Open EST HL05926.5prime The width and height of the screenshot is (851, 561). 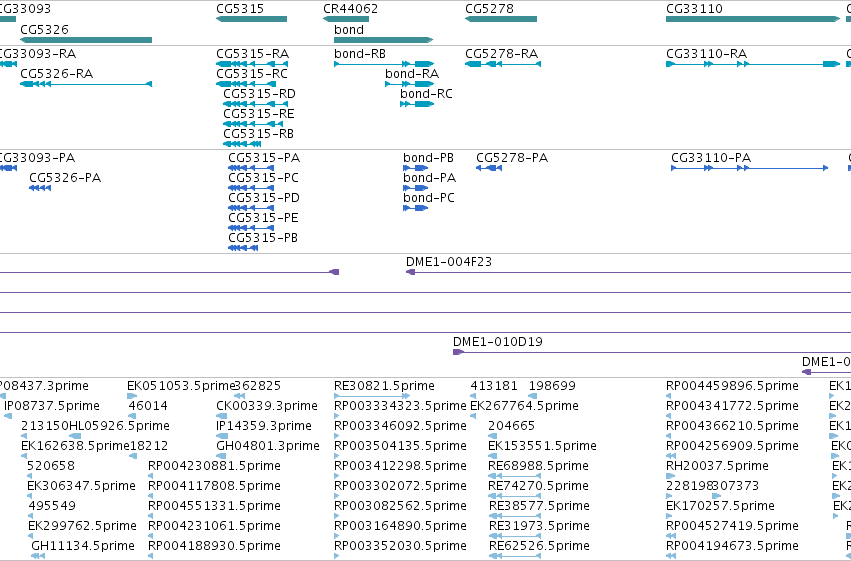coord(119,426)
